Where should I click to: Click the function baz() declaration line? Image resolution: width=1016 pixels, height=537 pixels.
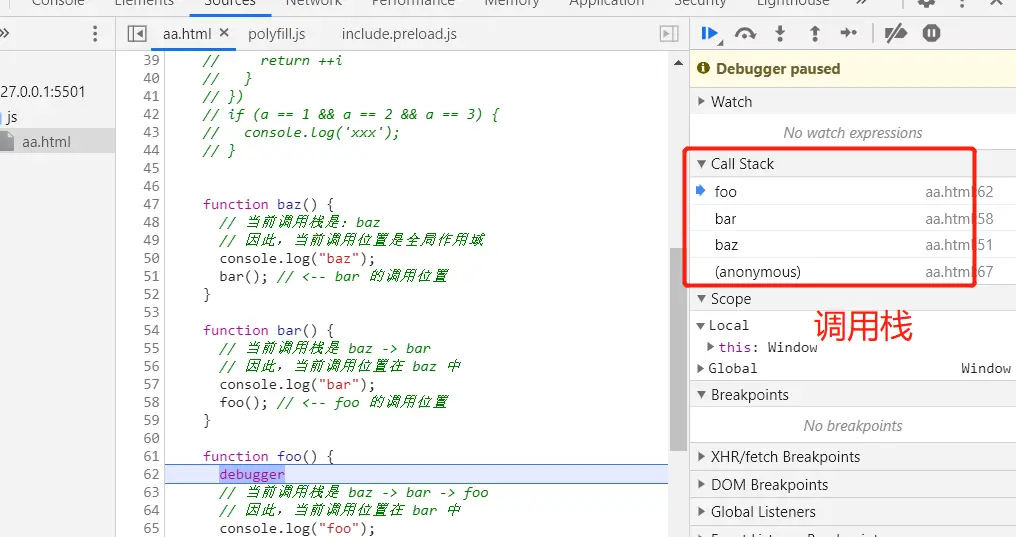coord(268,204)
